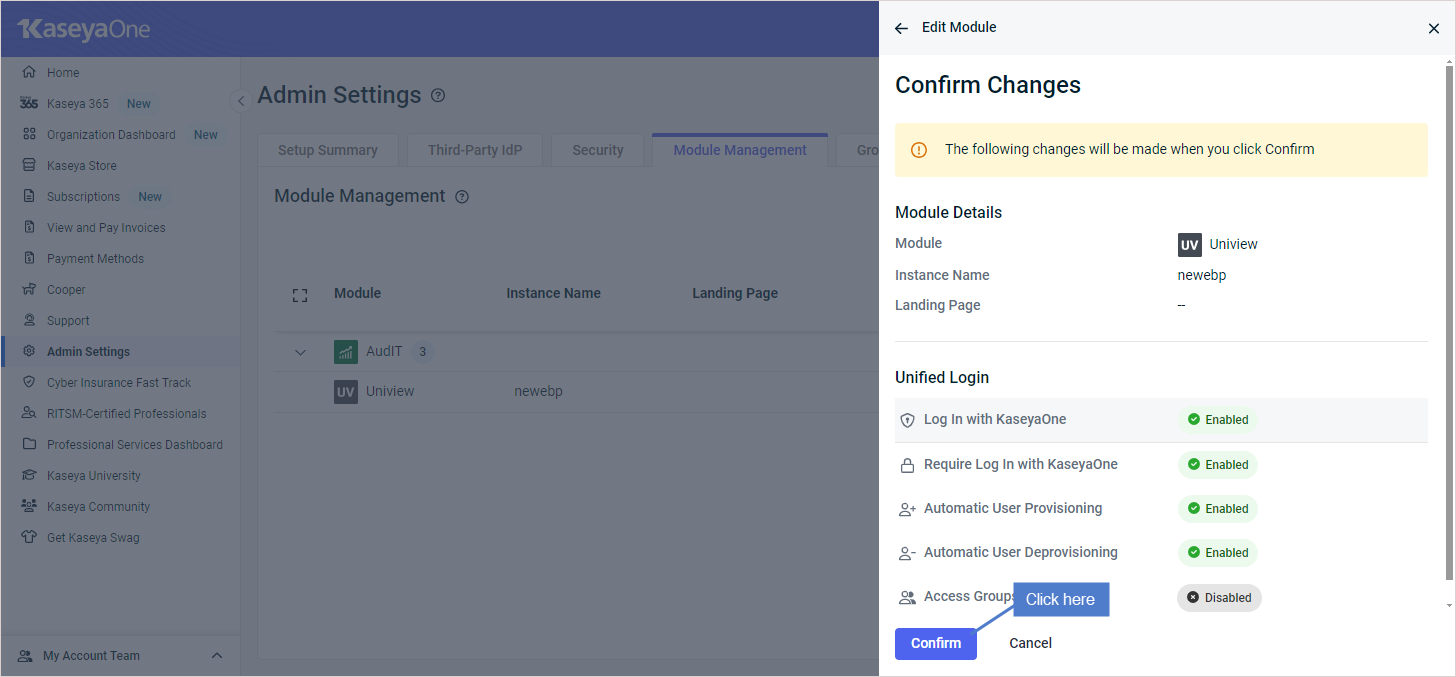Click the Admin Settings gear icon

click(29, 351)
